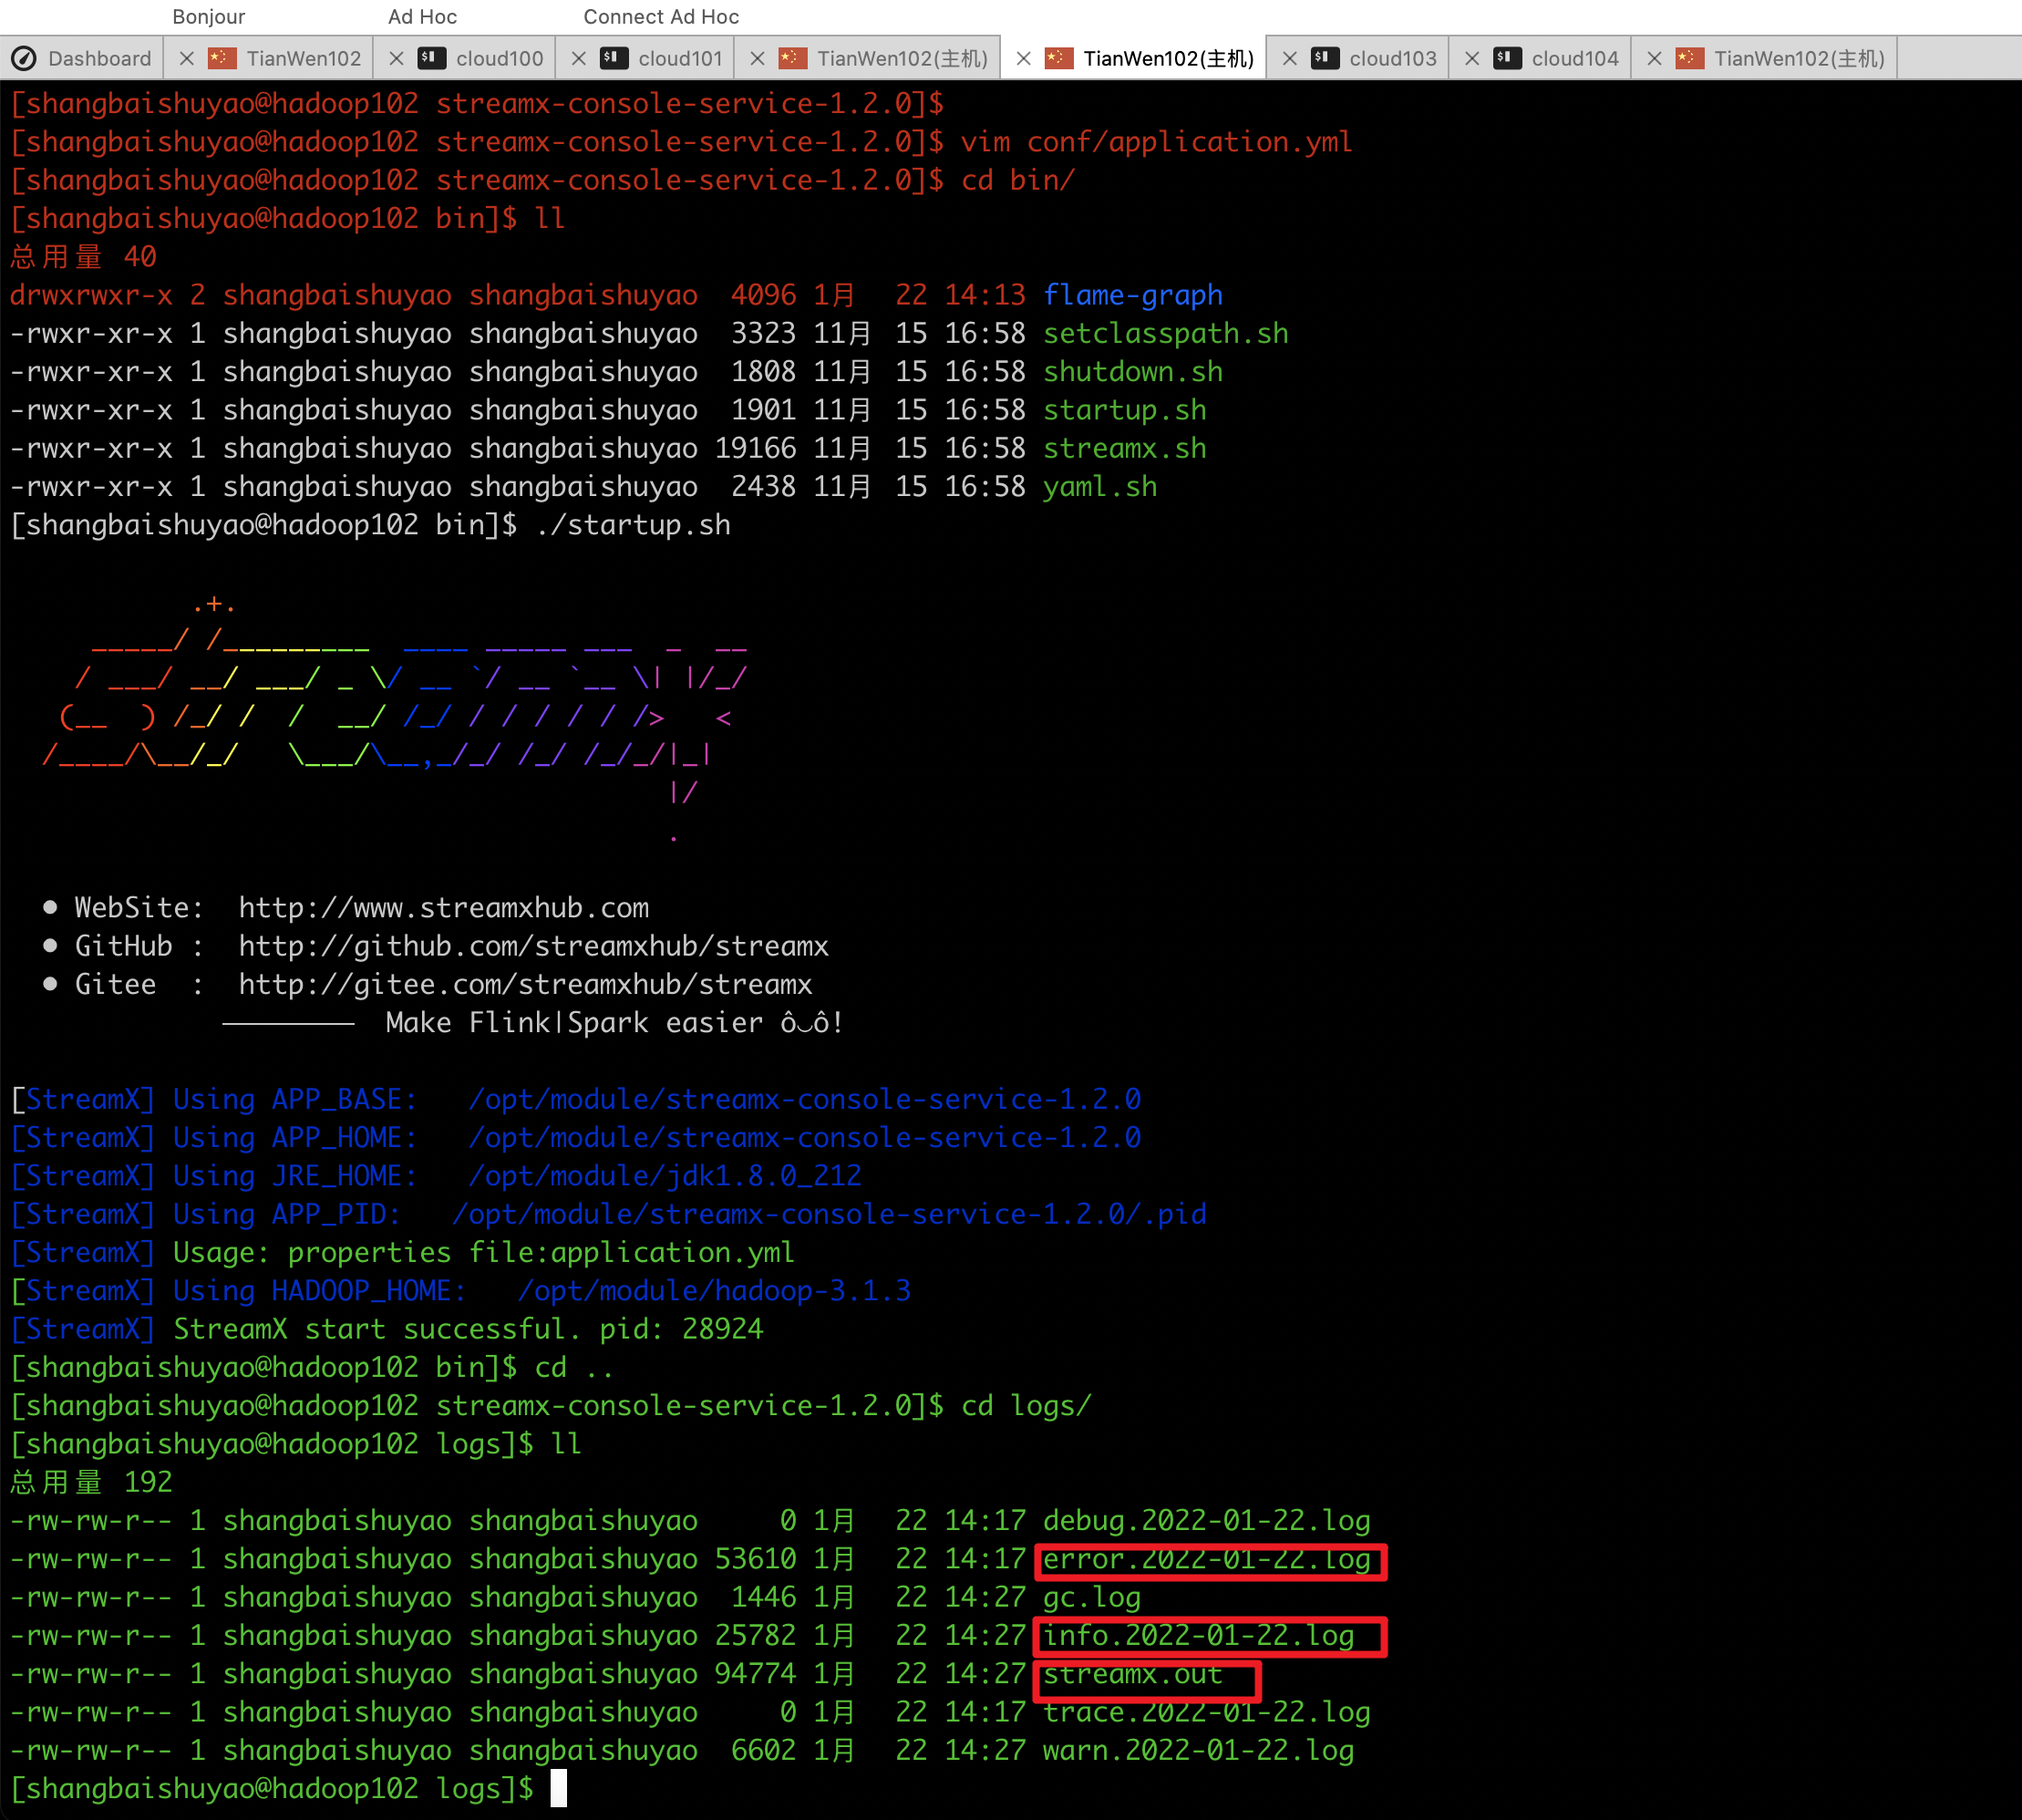Click the streamx.sh file name
This screenshot has height=1820, width=2022.
pos(1124,448)
